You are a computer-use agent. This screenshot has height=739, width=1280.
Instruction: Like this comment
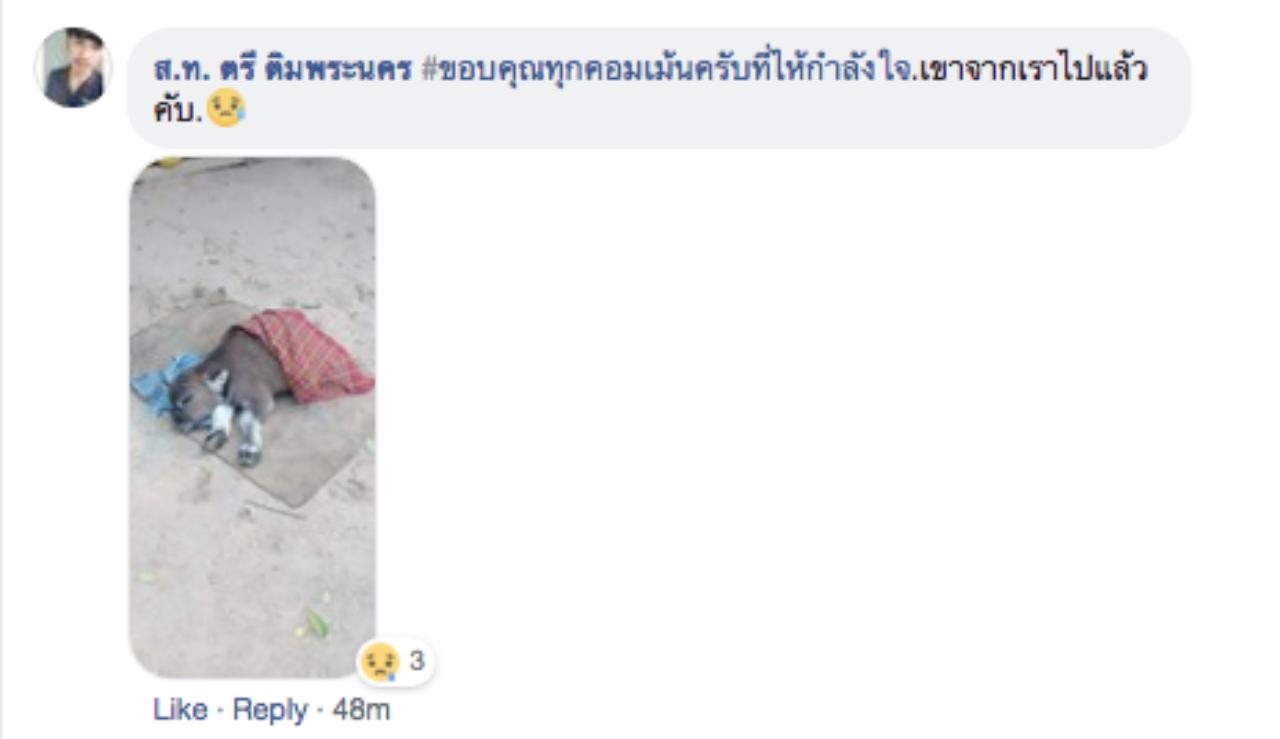[x=180, y=710]
